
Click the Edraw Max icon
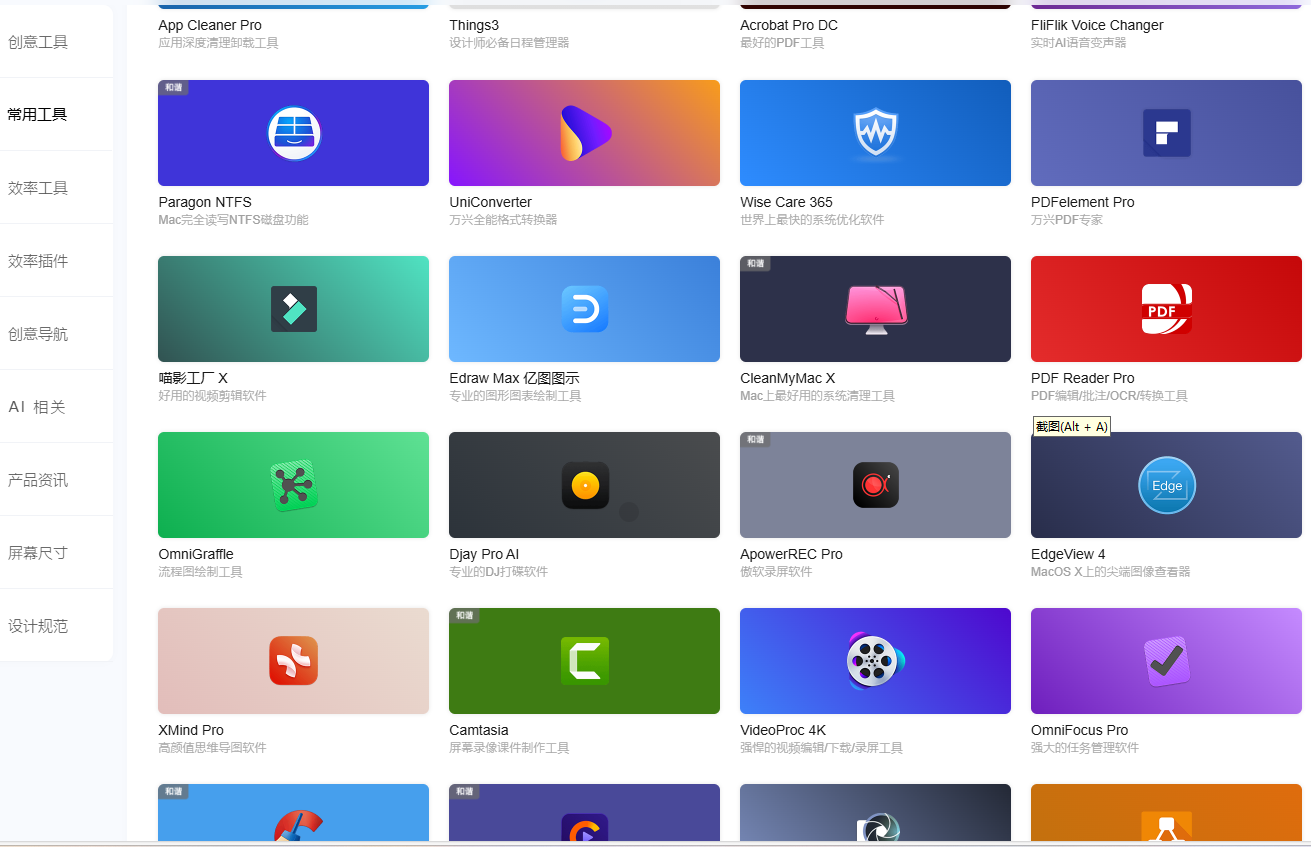(585, 309)
